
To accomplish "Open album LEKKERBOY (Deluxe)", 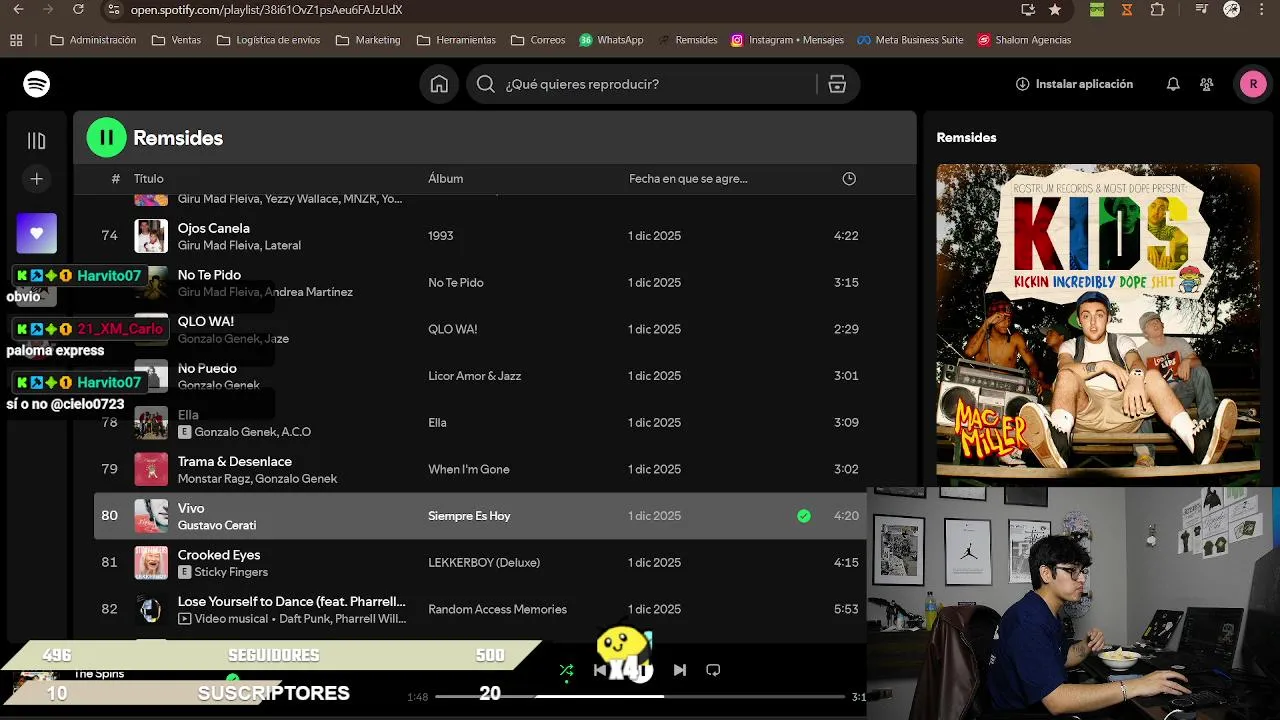I will 484,562.
